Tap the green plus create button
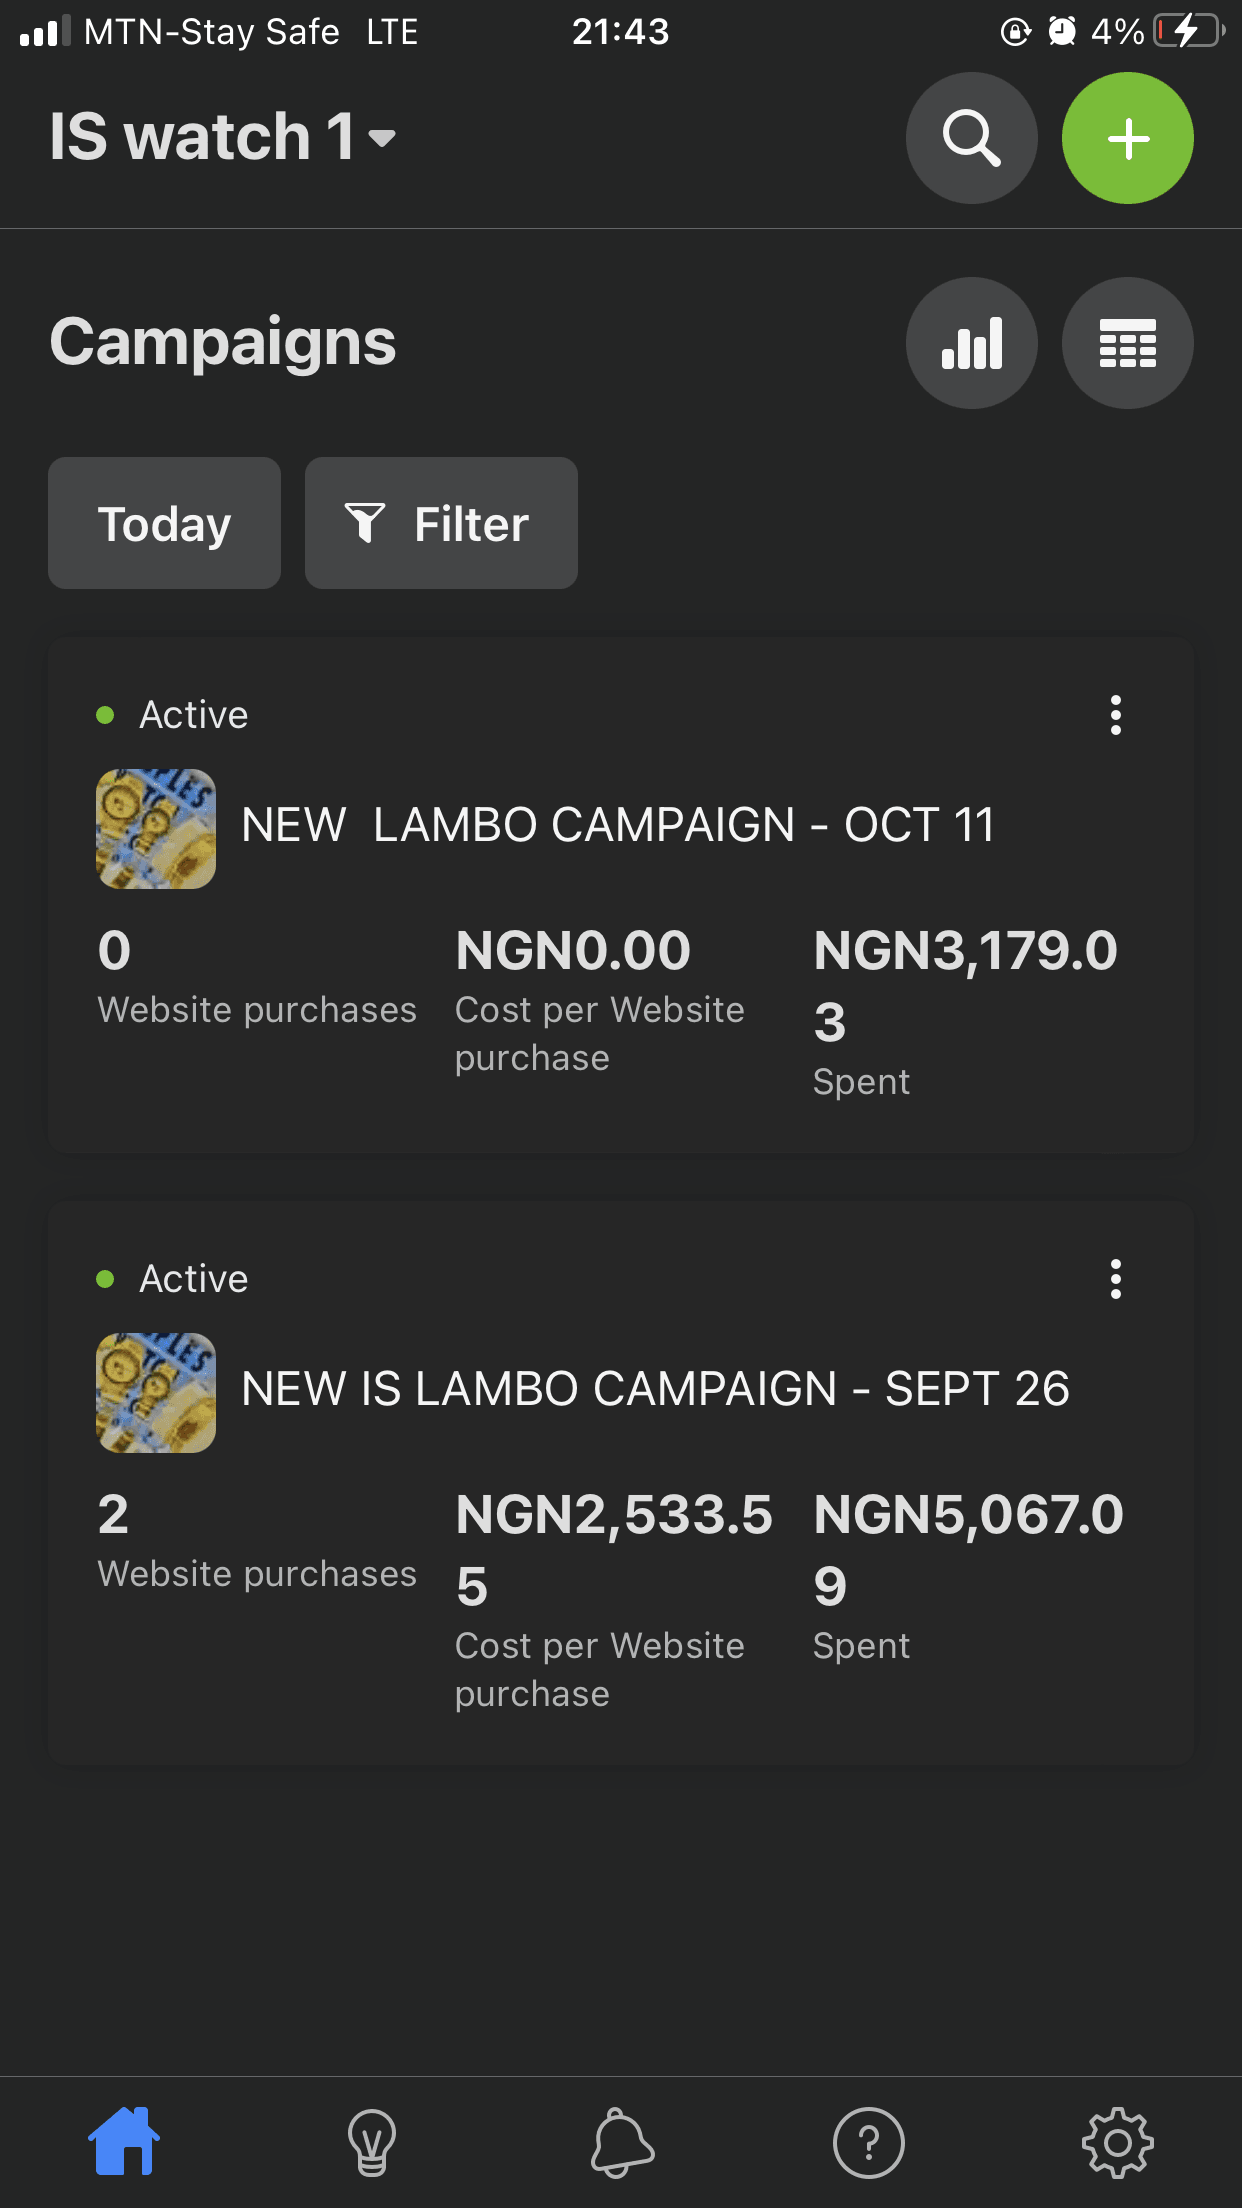 [x=1127, y=138]
